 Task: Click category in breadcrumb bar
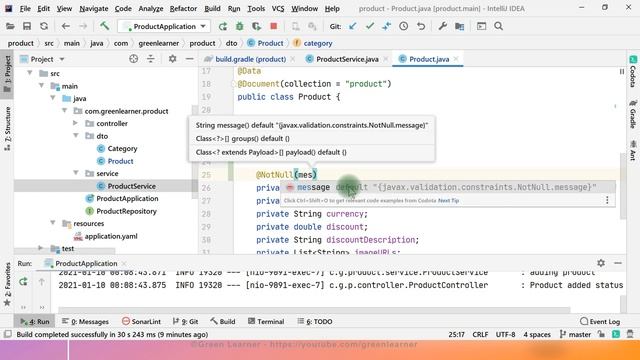318,43
